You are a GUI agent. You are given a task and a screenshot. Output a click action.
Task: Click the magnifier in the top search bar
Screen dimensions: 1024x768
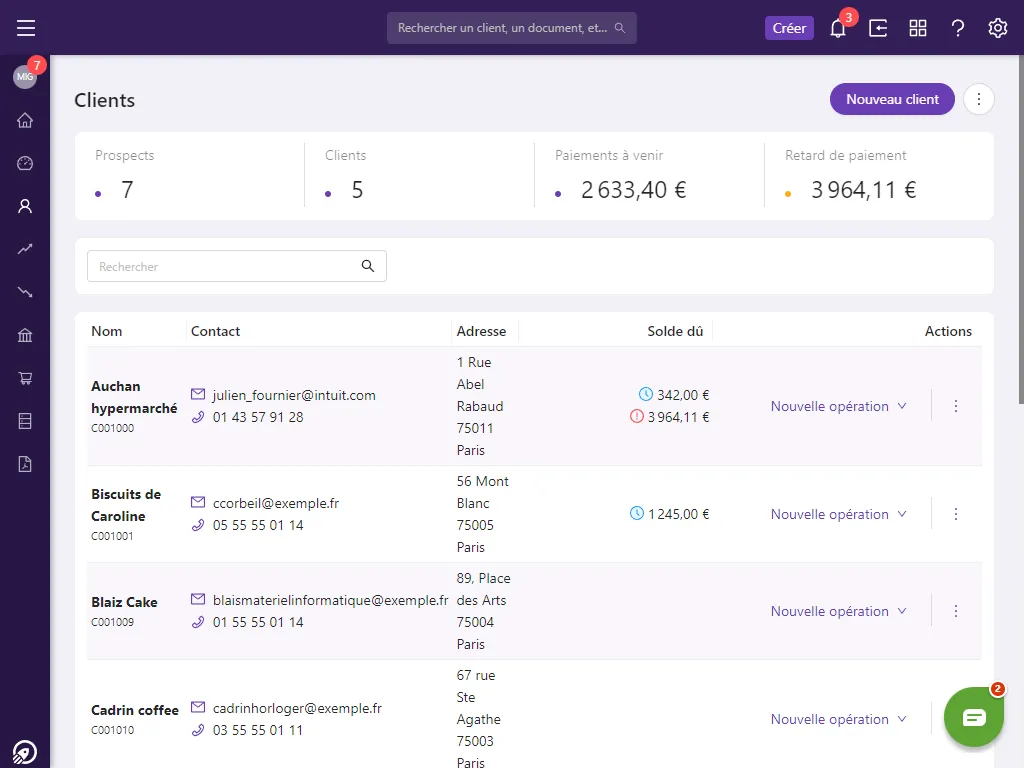click(620, 28)
